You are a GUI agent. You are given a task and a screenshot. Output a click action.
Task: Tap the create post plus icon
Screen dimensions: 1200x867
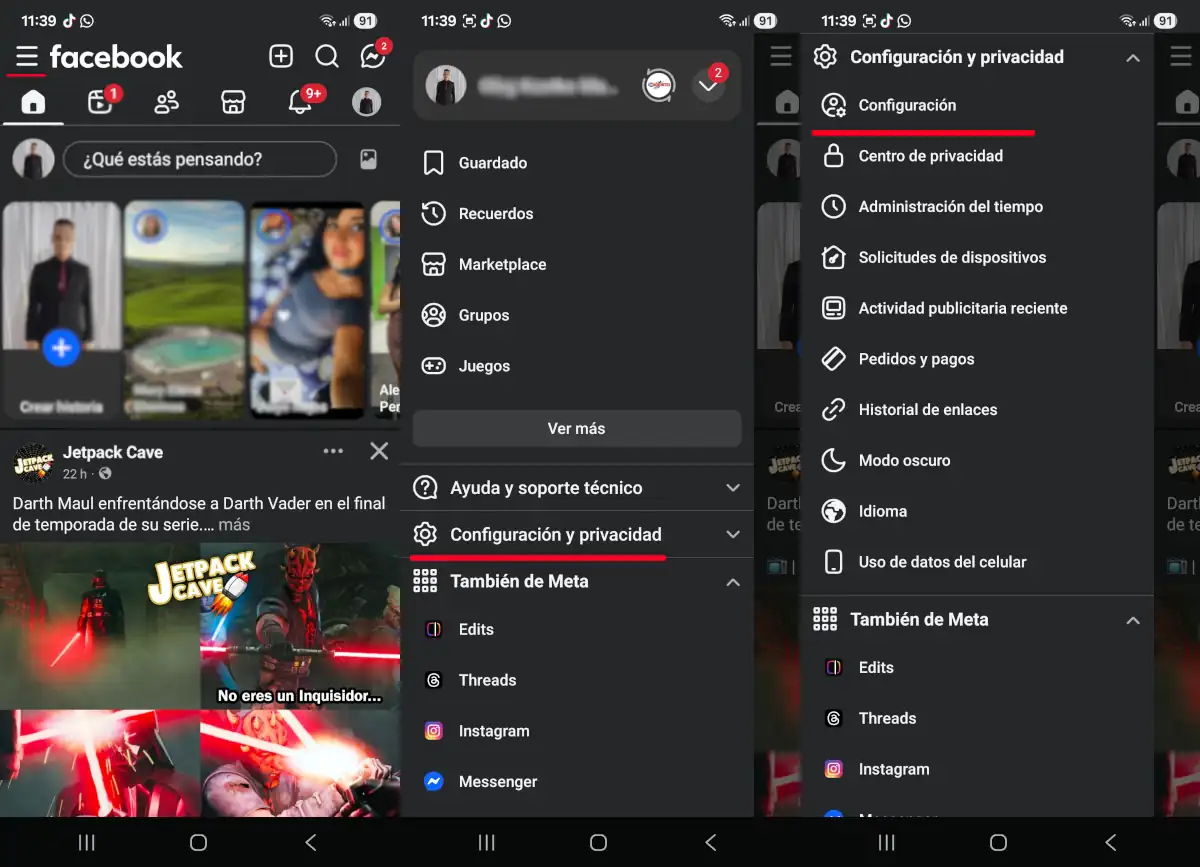281,56
